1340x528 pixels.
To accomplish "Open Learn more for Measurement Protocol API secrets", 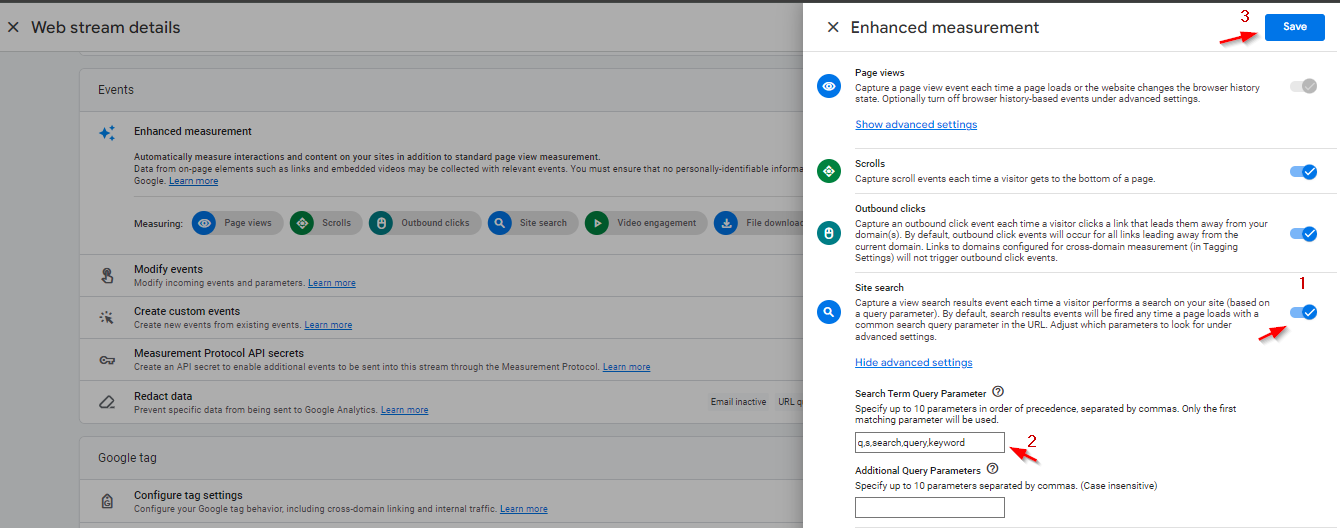I will [x=626, y=367].
